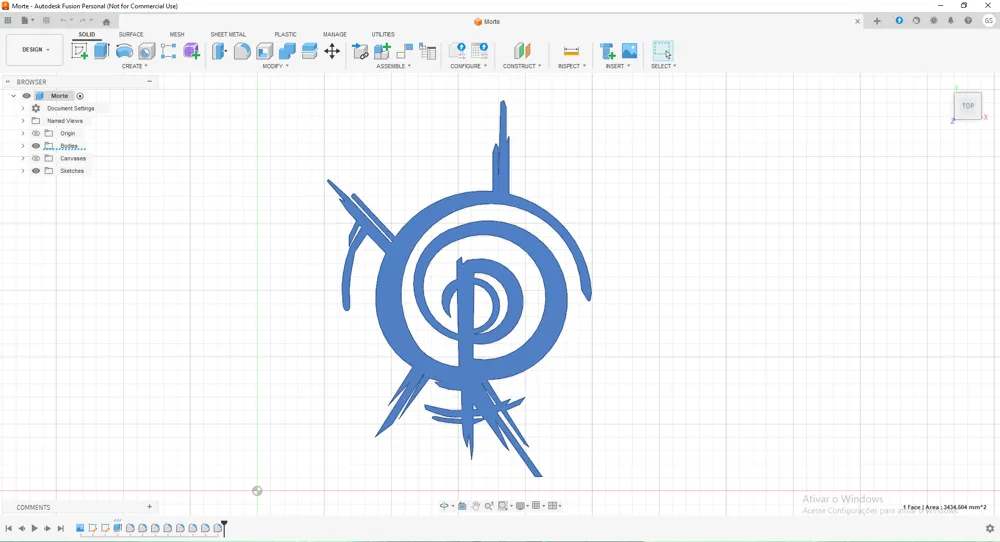The width and height of the screenshot is (1000, 542).
Task: Expand the Bodies folder in the browser
Action: pos(23,146)
